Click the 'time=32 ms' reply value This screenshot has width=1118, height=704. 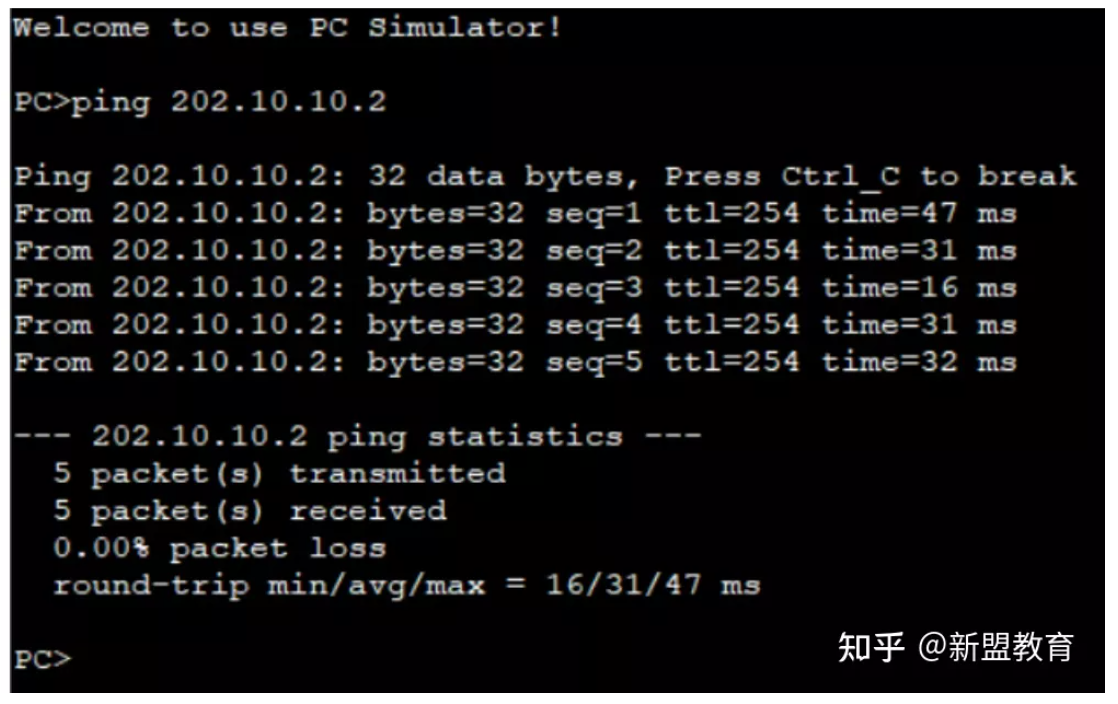click(x=918, y=362)
